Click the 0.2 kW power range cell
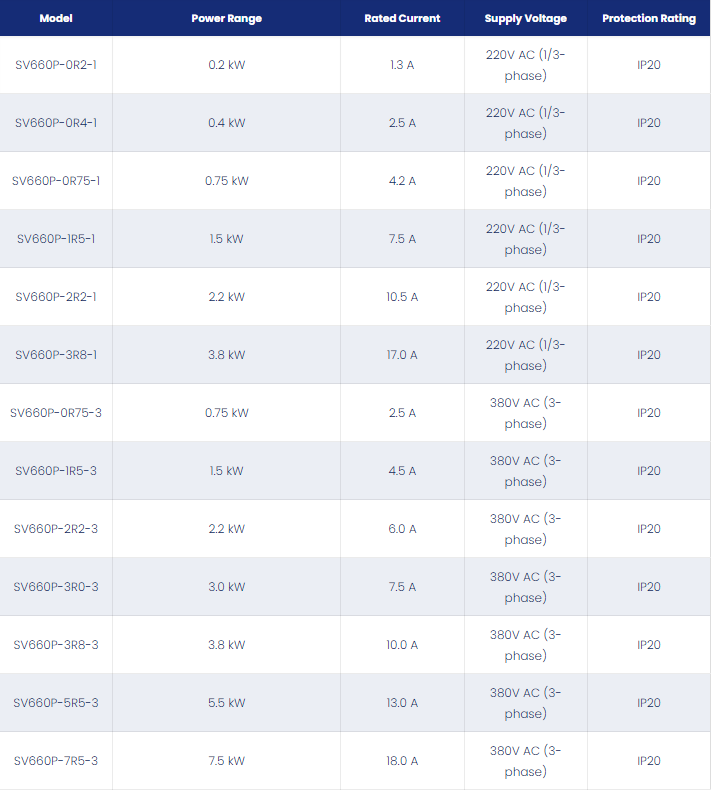This screenshot has height=790, width=713. coord(226,65)
